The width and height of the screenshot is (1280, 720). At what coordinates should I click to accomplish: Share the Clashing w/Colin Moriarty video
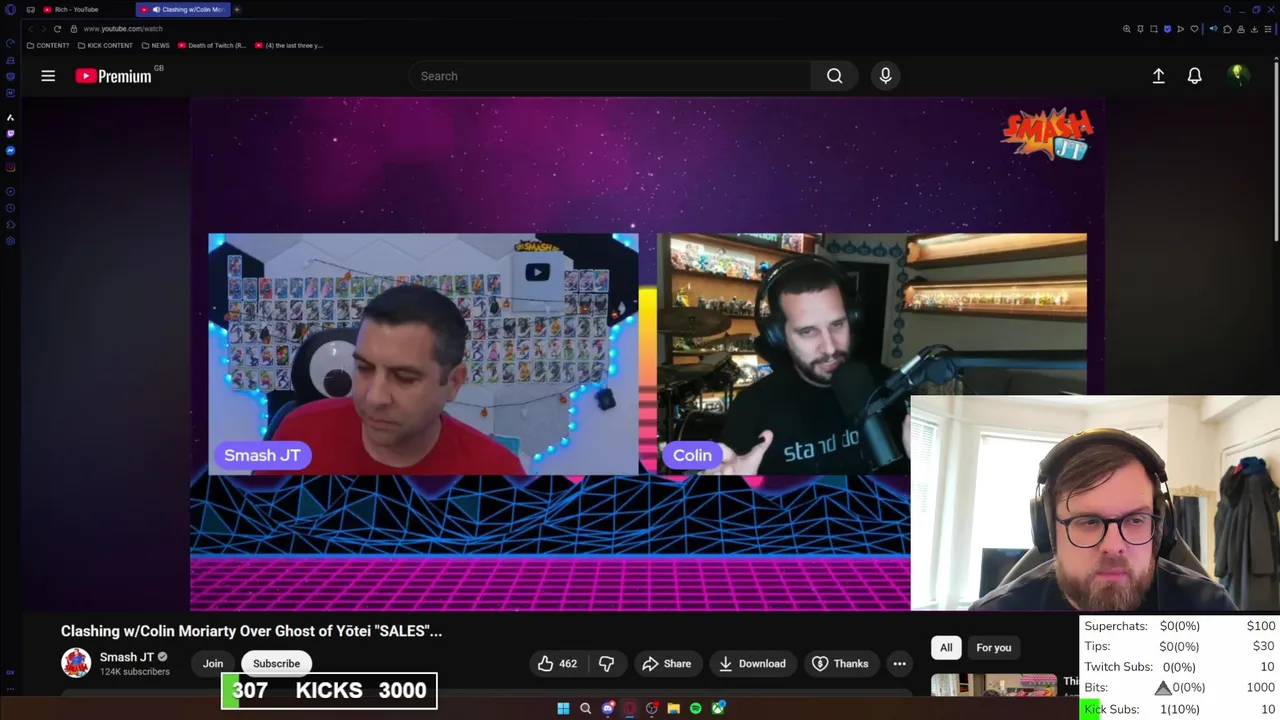point(667,664)
